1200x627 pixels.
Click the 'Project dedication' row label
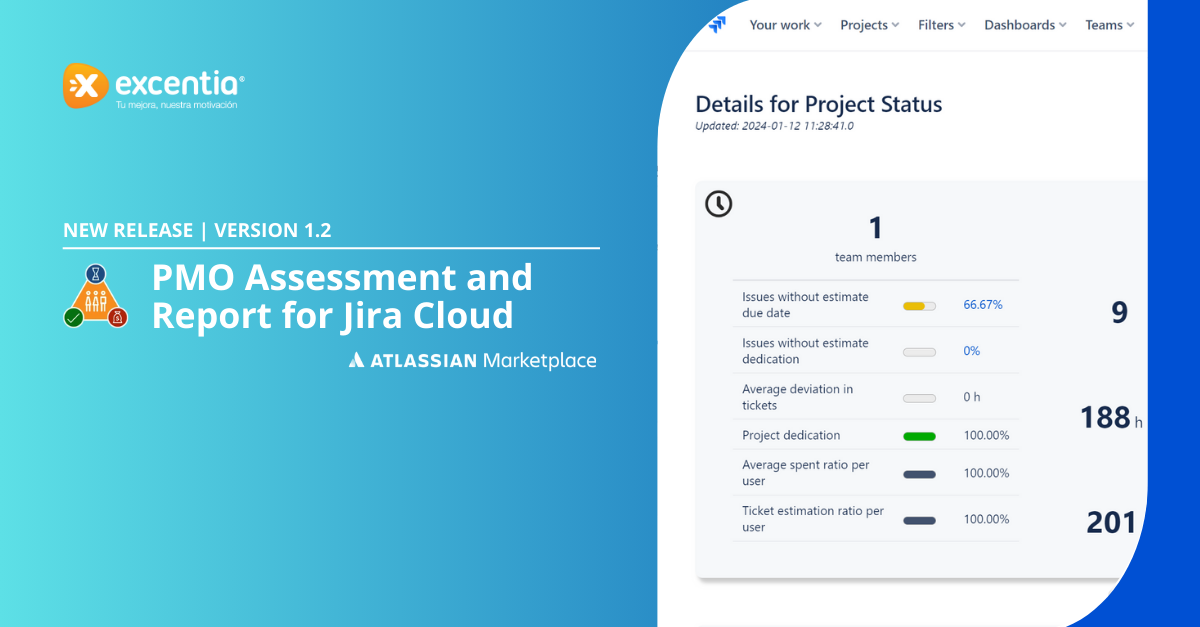coord(791,435)
